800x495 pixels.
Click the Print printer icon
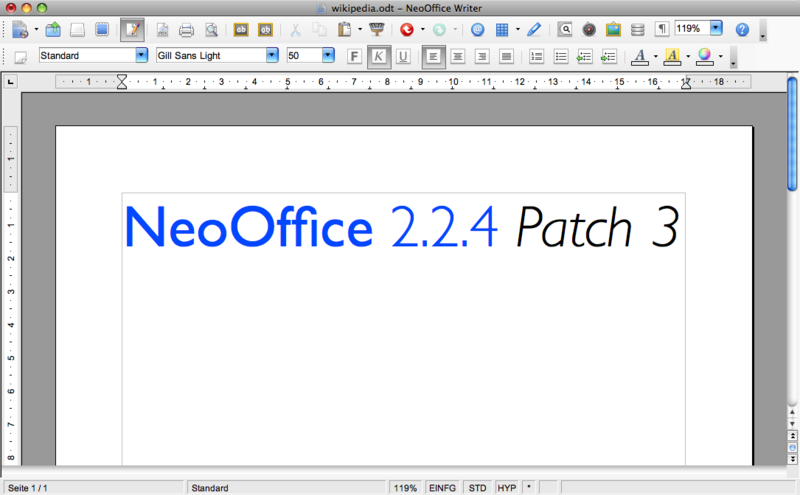pos(187,30)
